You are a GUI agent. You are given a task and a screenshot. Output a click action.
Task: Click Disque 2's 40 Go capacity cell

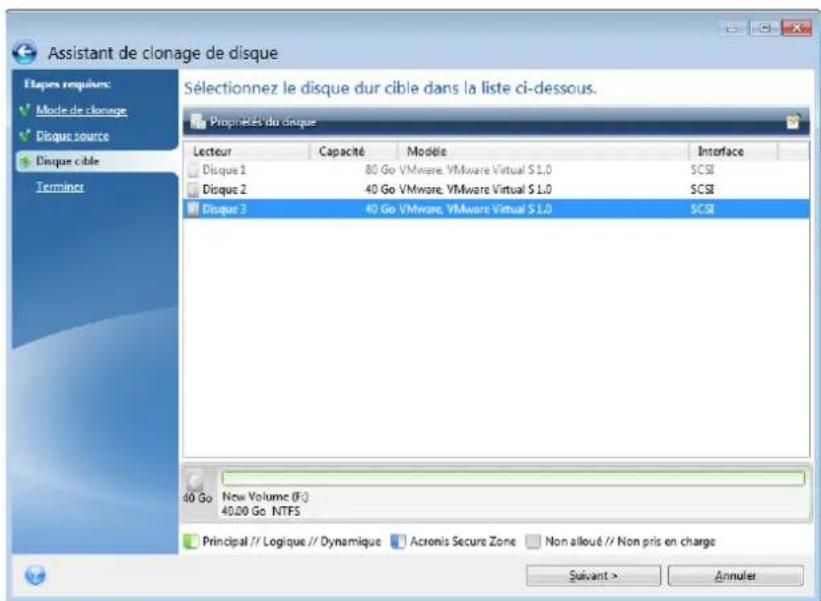tap(380, 190)
